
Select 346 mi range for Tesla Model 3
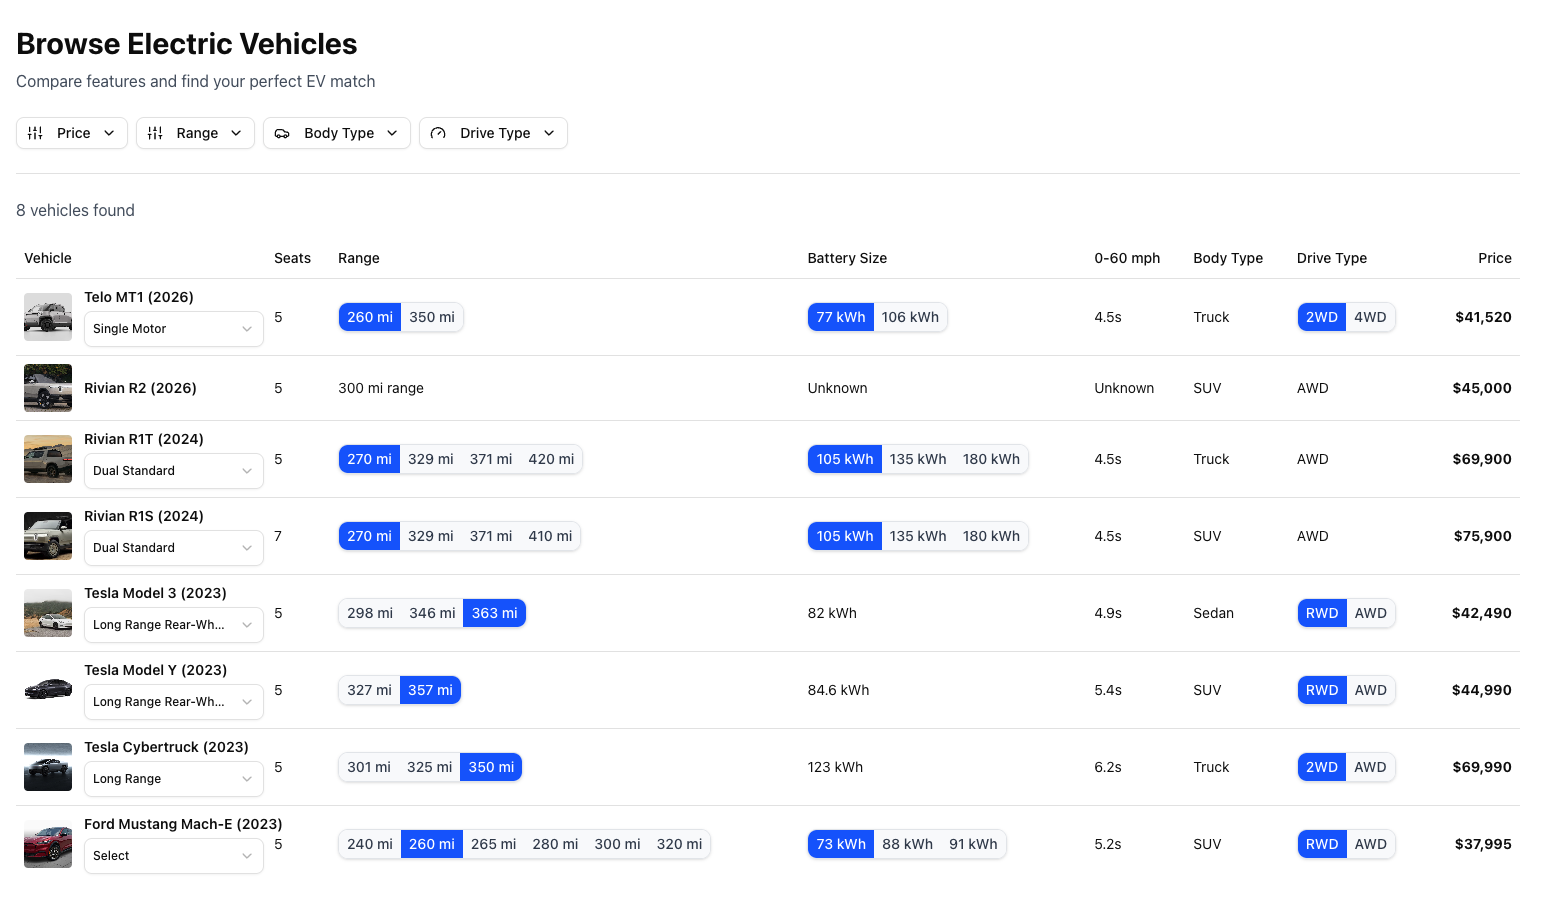[432, 613]
